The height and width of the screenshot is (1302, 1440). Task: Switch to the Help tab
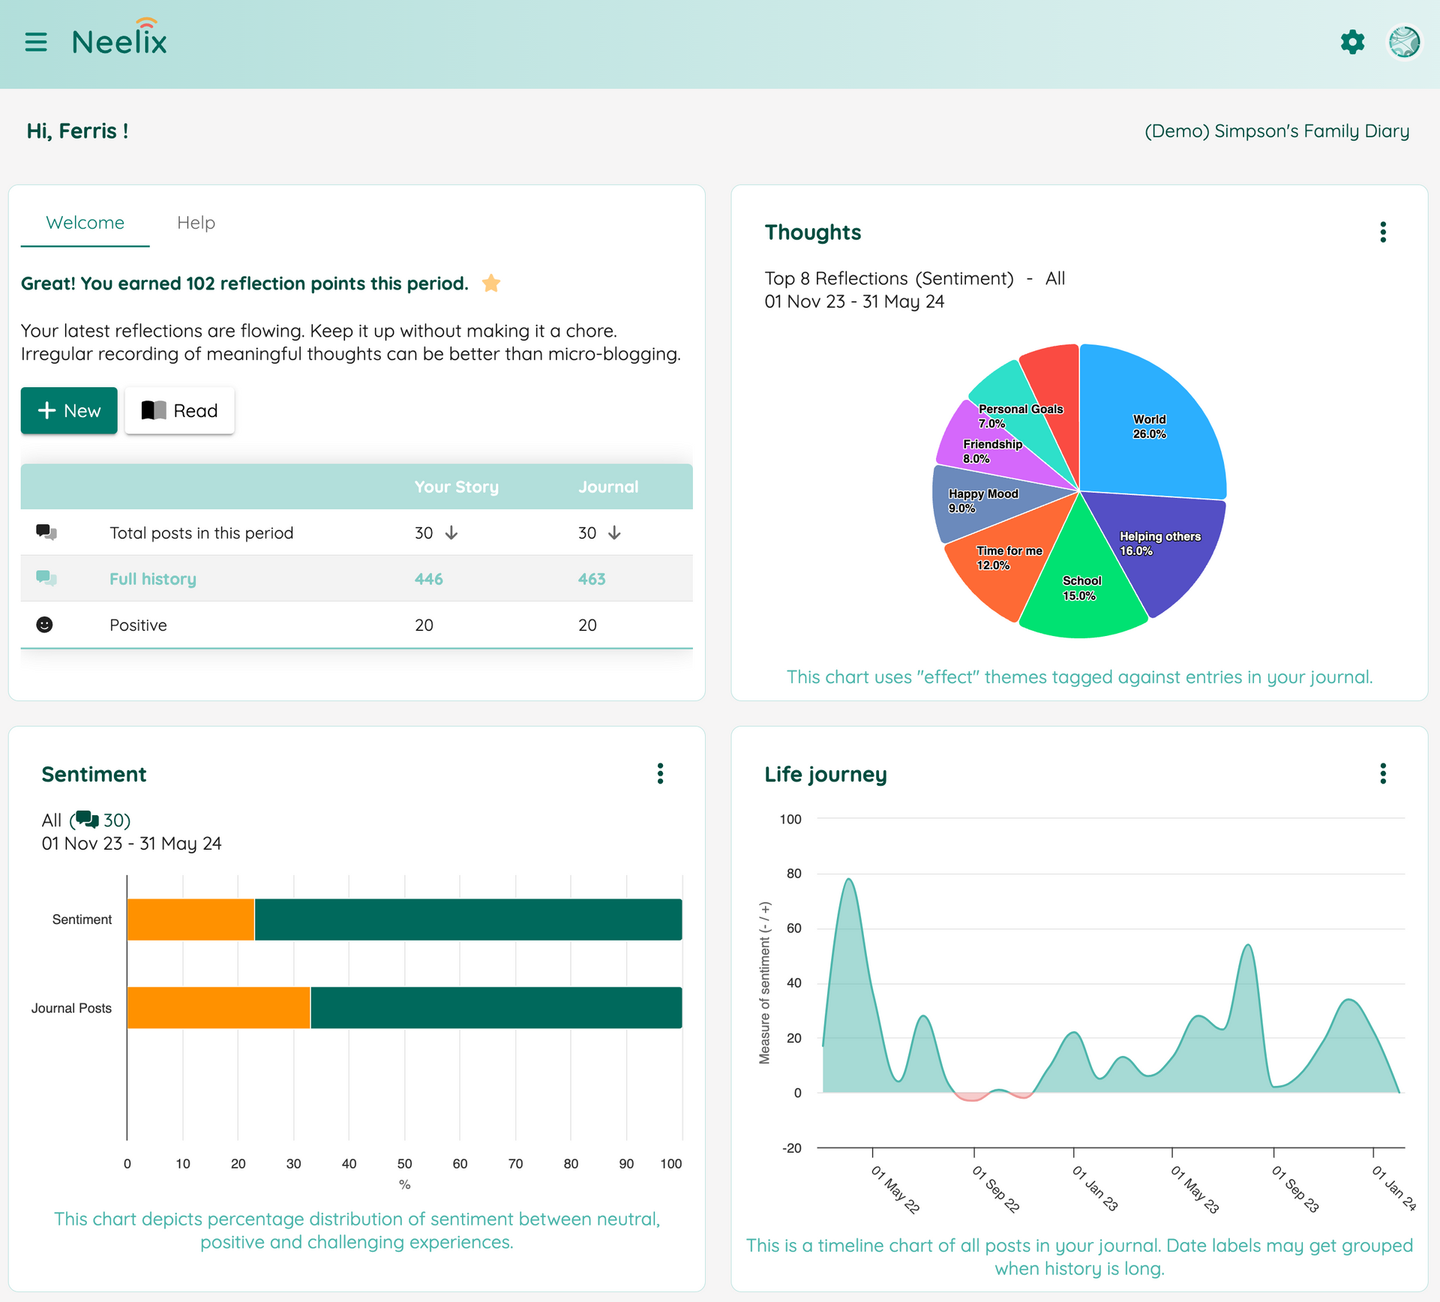coord(196,223)
